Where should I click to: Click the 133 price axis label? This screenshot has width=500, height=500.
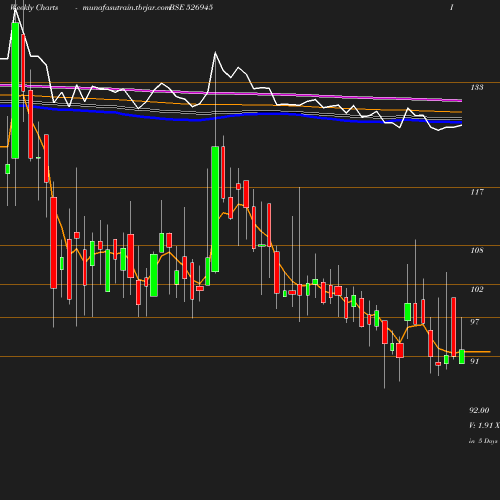tap(477, 87)
